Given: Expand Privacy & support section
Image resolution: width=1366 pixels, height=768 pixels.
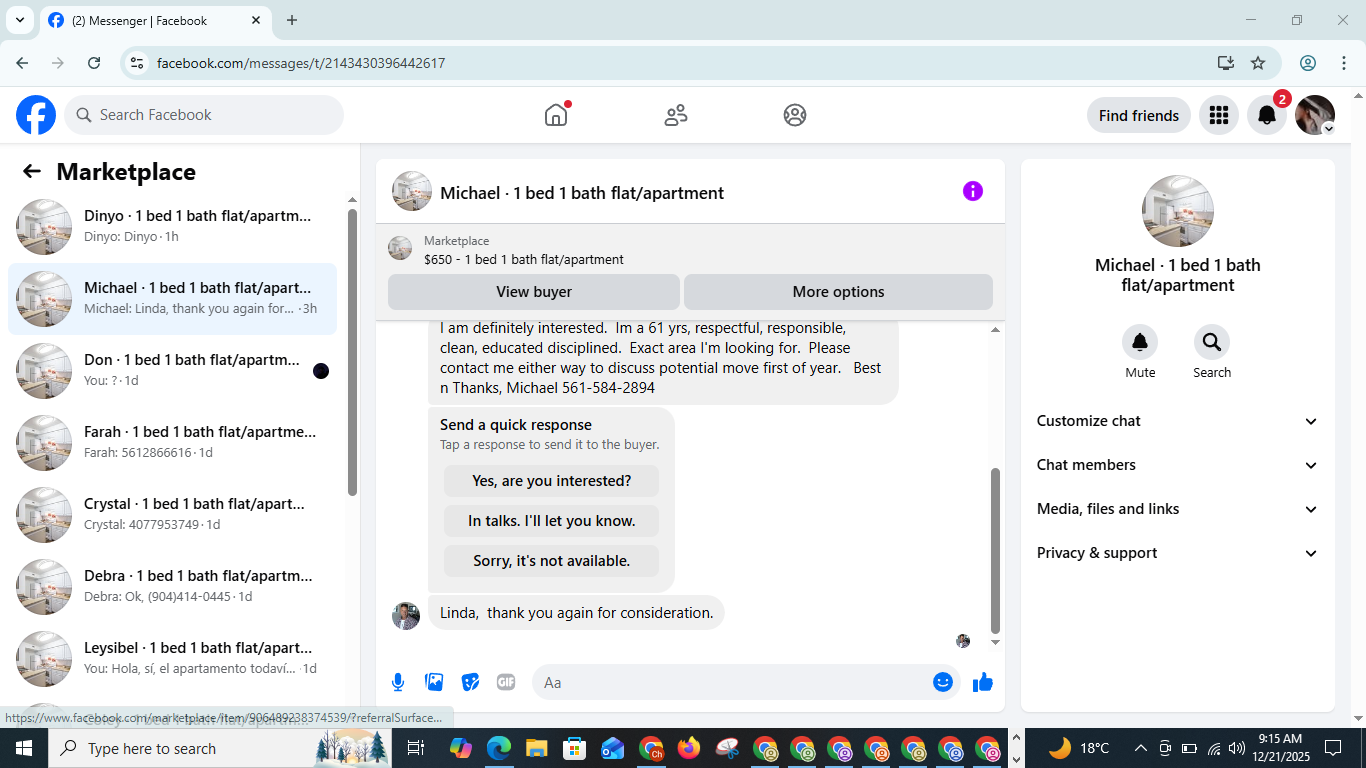Looking at the screenshot, I should pyautogui.click(x=1178, y=553).
